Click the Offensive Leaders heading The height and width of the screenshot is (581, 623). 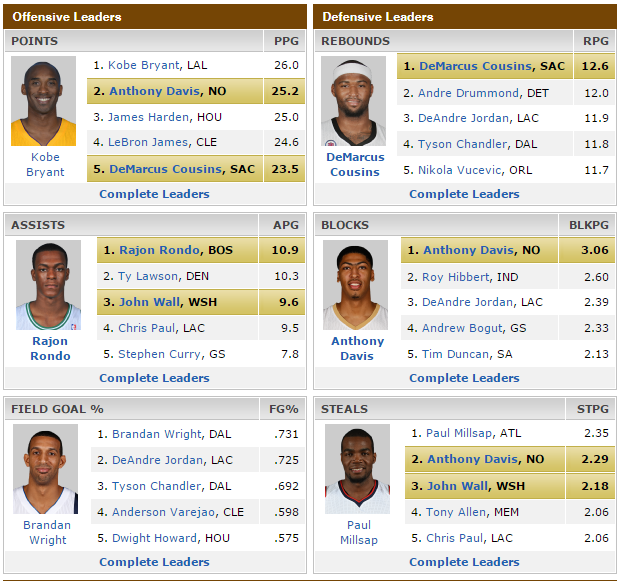(67, 17)
